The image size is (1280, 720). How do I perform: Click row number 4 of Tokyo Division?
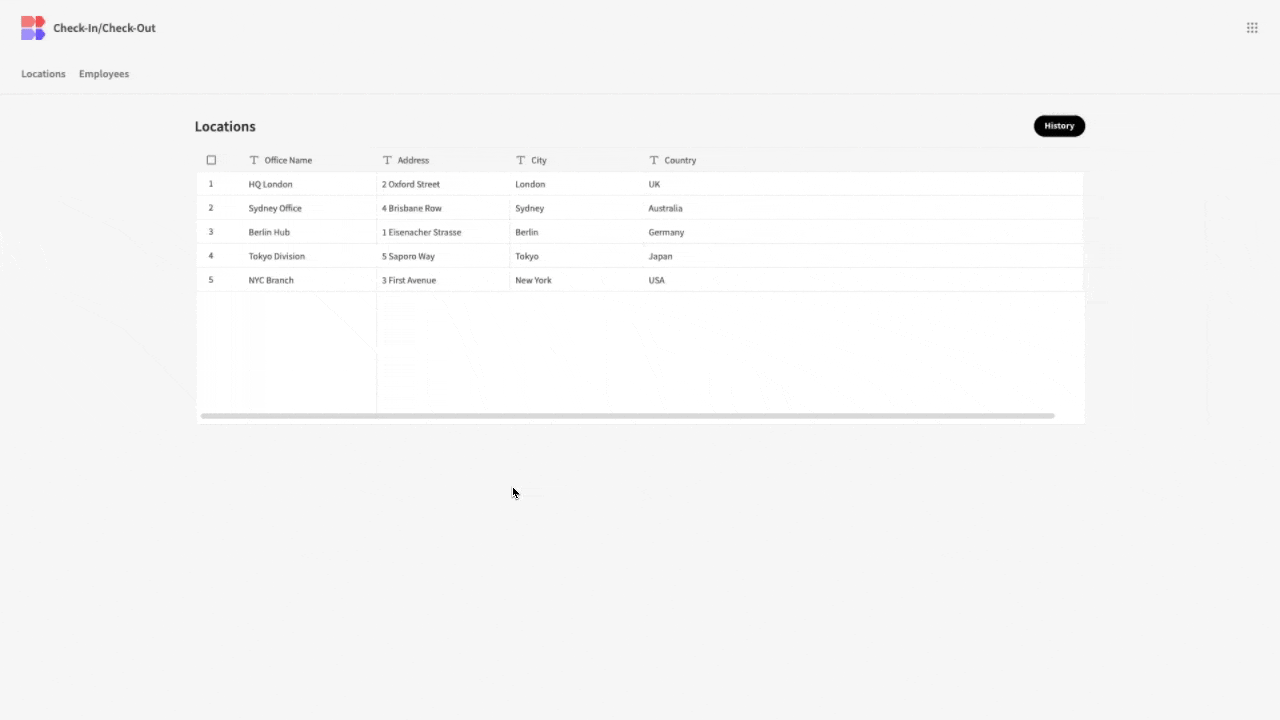pos(211,256)
